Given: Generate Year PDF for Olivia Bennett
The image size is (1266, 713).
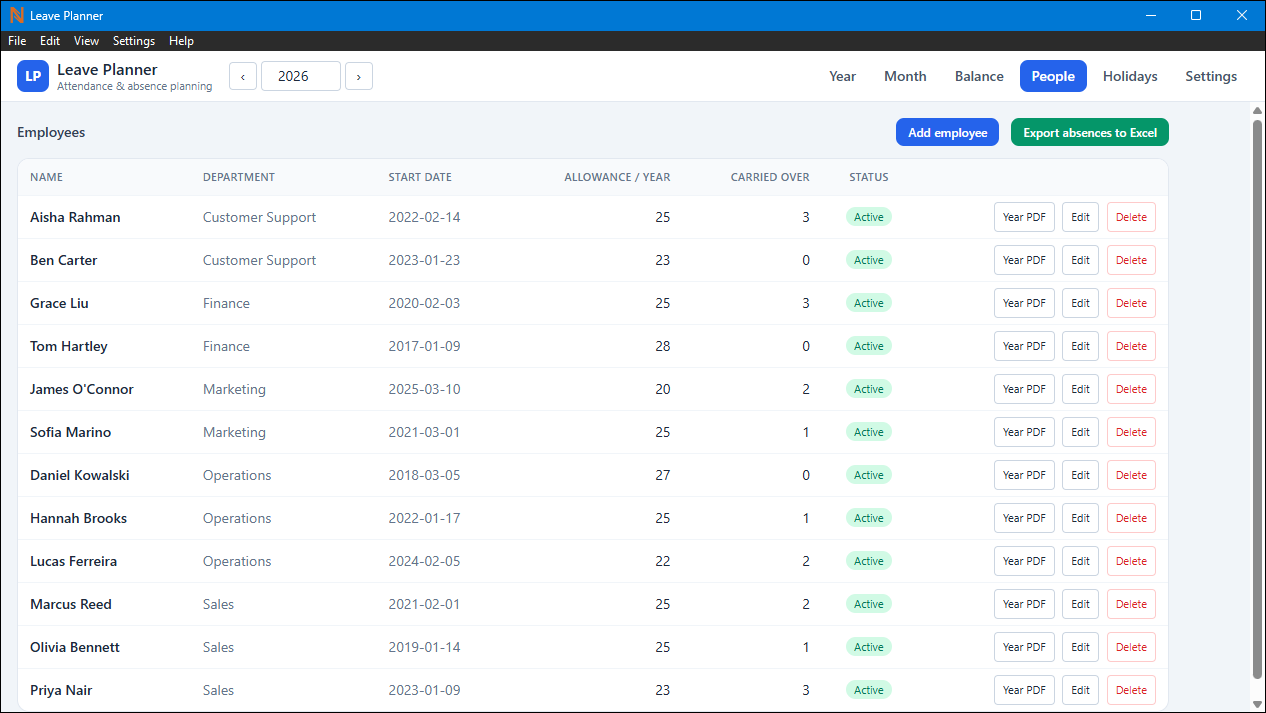Looking at the screenshot, I should coord(1024,647).
